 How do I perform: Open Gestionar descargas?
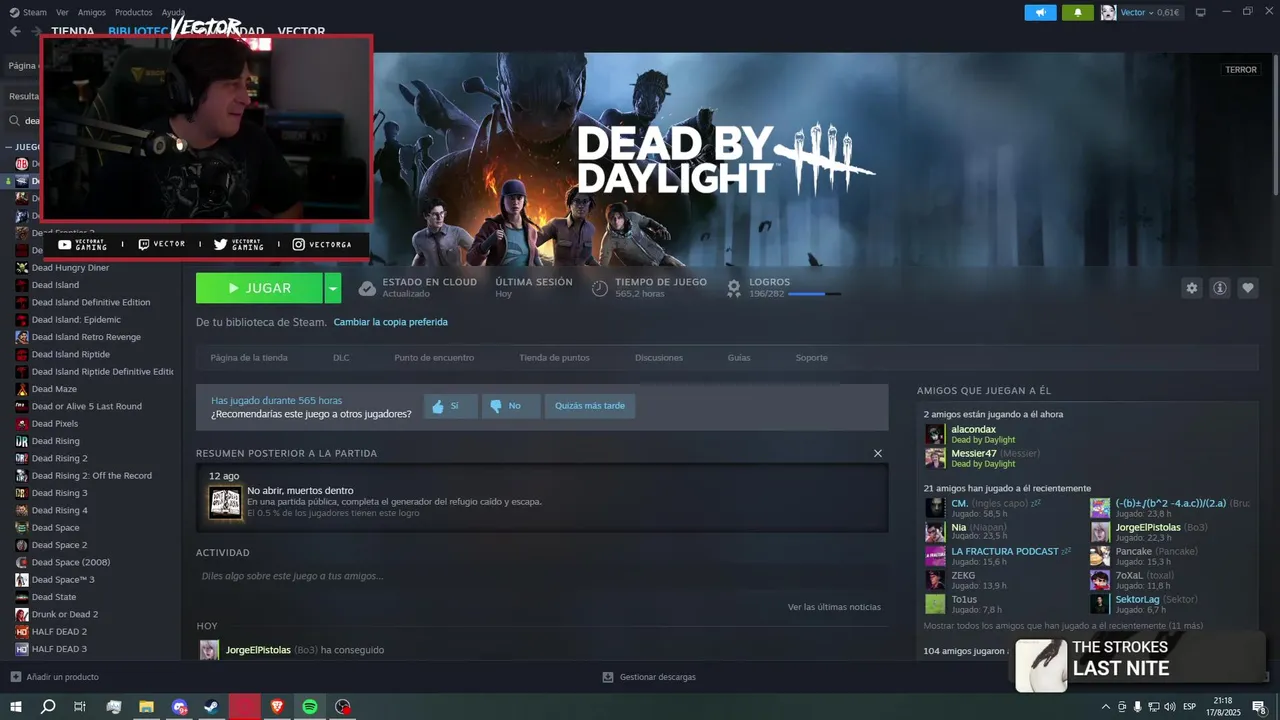click(649, 677)
